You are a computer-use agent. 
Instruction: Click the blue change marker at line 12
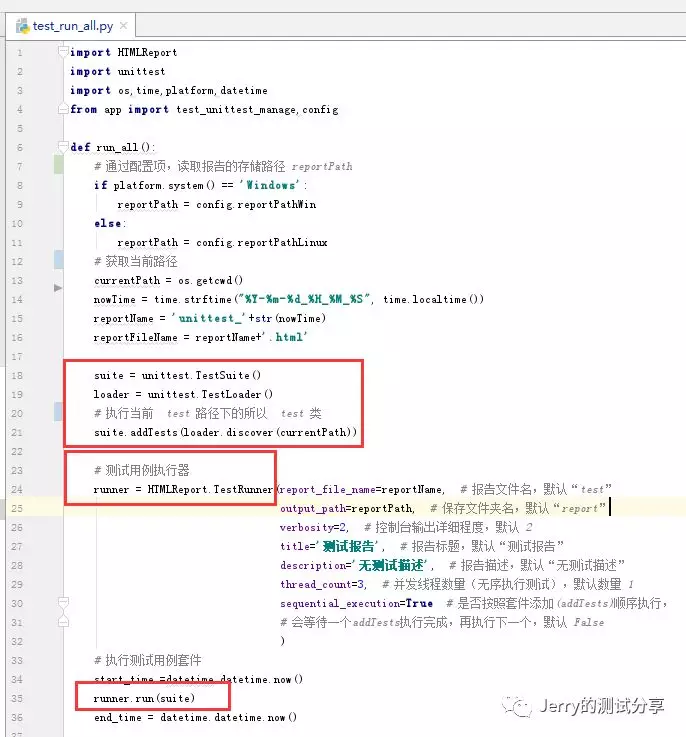tap(59, 260)
